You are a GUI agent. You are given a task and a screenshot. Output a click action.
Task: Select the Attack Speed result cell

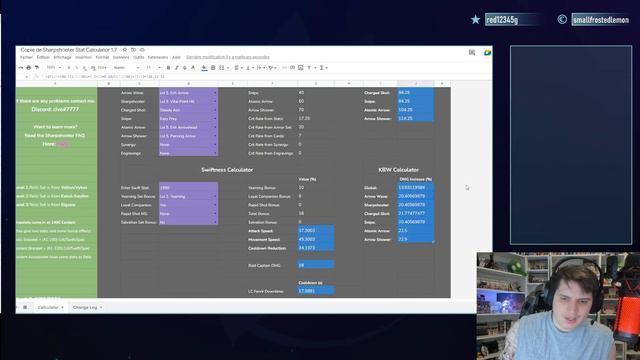click(316, 231)
